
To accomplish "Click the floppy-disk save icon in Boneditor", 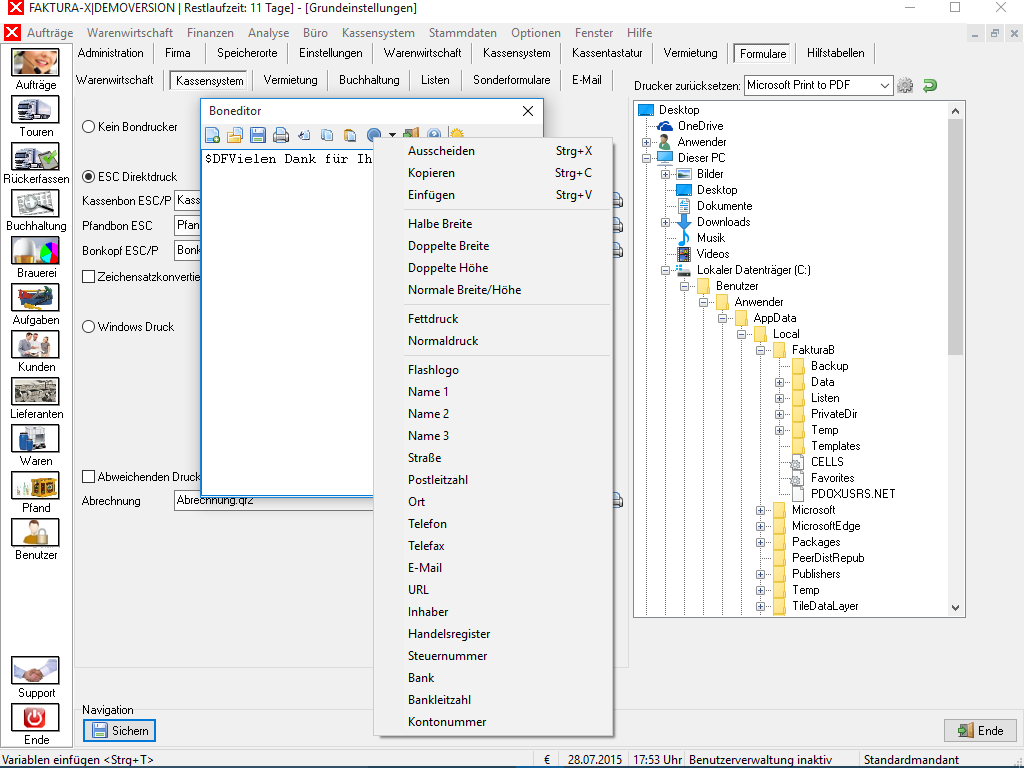I will tap(258, 135).
